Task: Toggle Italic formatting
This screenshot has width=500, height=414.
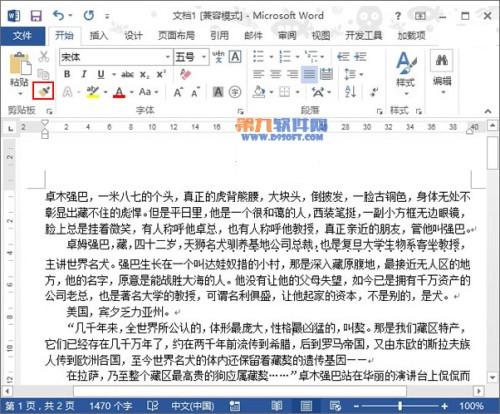Action: click(84, 74)
